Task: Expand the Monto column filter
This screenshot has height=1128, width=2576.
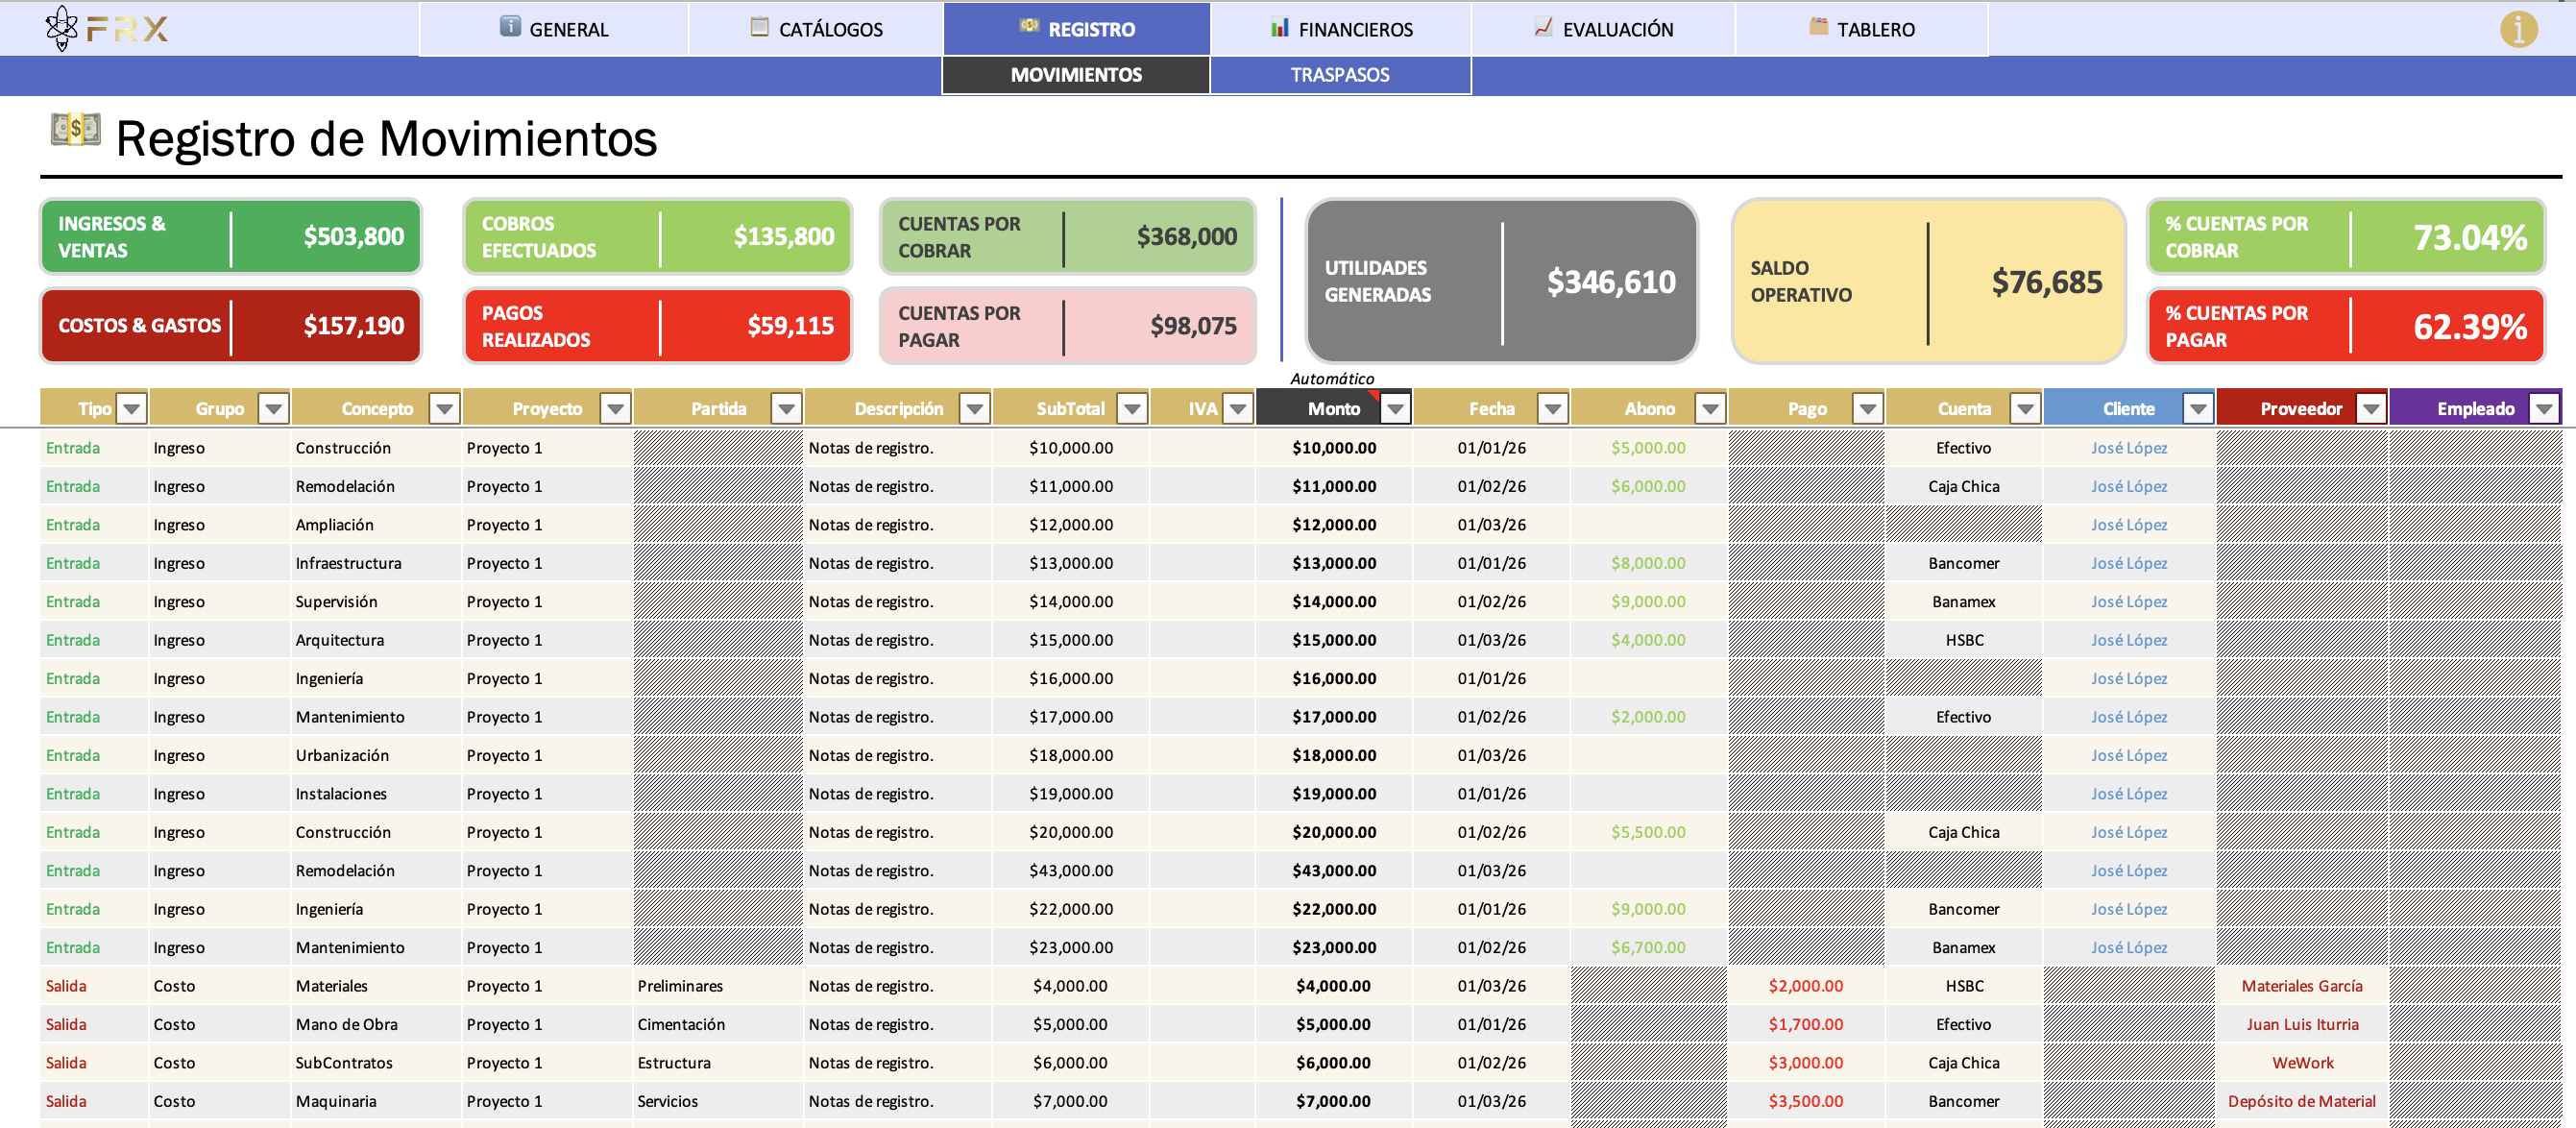Action: click(x=1395, y=408)
